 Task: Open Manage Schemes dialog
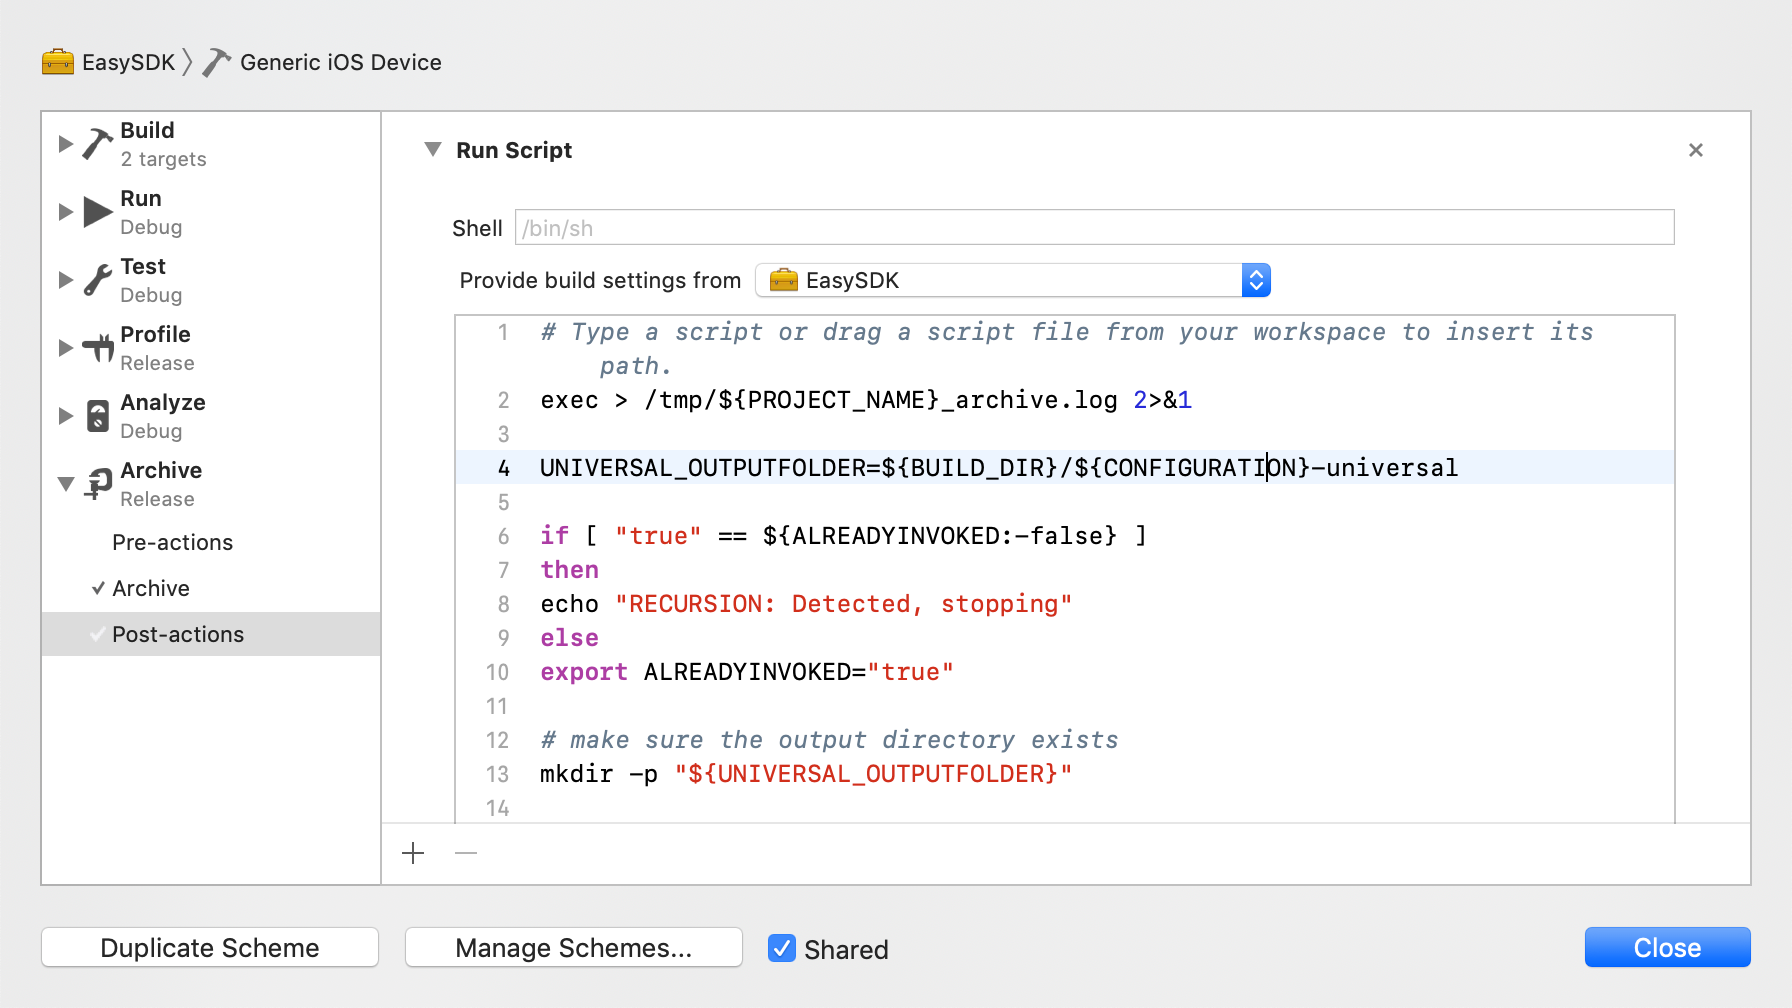click(x=573, y=947)
